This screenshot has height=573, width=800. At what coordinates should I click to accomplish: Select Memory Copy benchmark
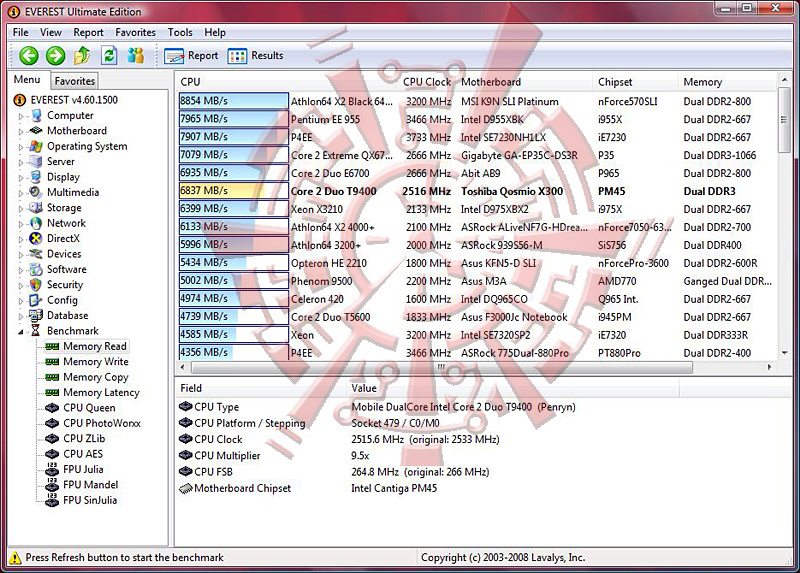tap(96, 377)
